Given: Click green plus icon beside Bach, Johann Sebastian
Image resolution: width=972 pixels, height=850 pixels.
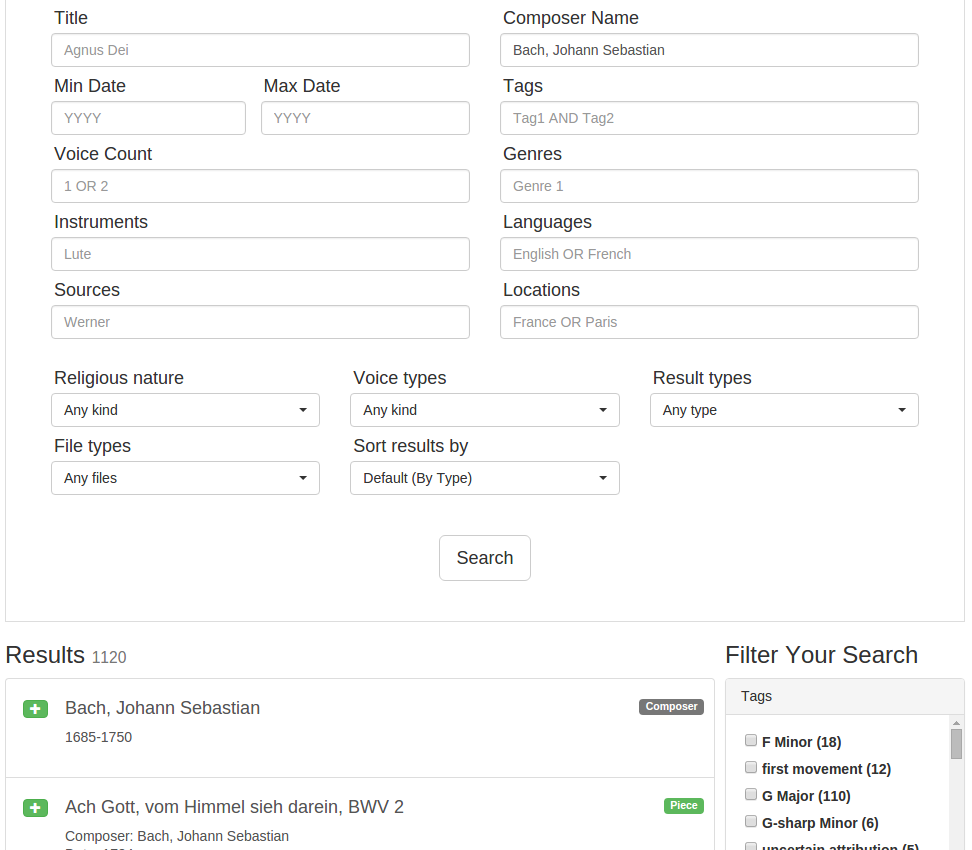Looking at the screenshot, I should point(35,709).
